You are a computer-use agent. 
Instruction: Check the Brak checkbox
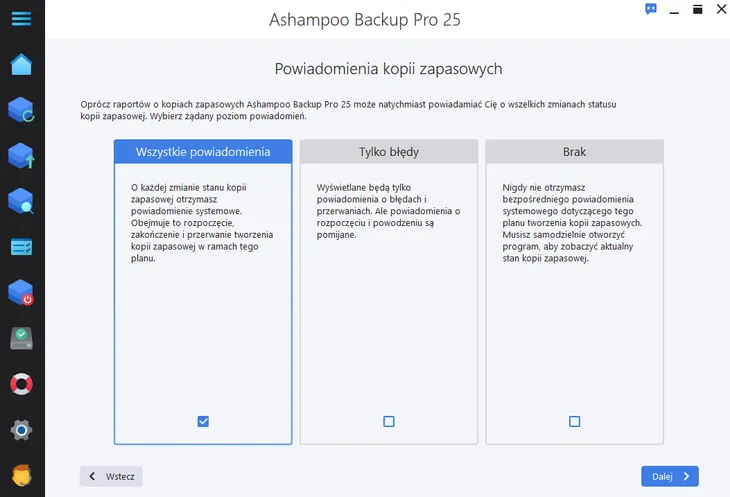pos(575,422)
